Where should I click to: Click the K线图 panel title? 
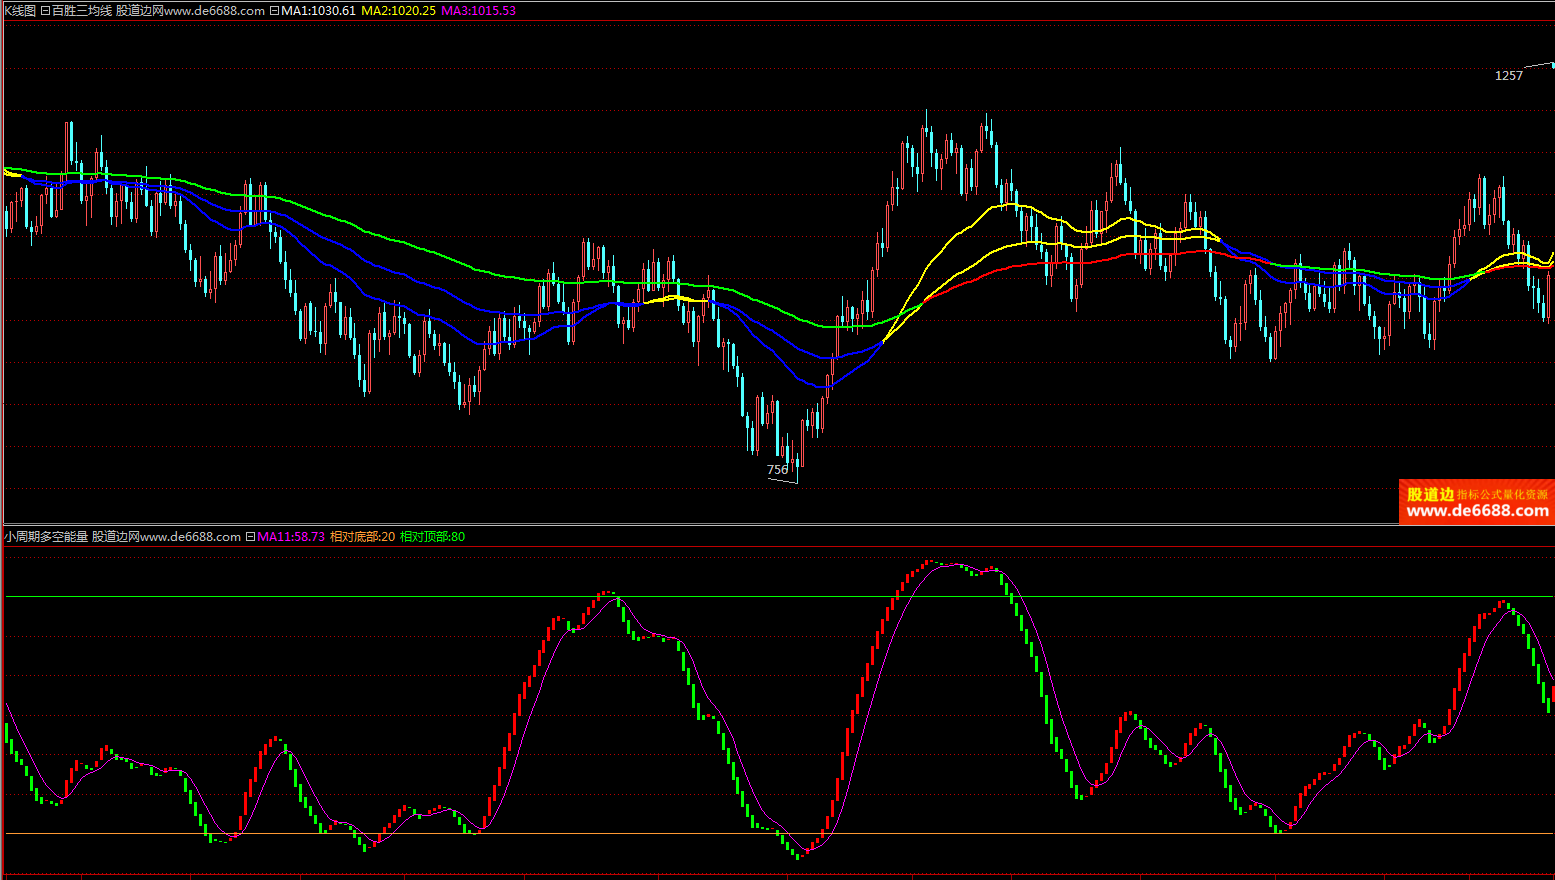click(20, 11)
